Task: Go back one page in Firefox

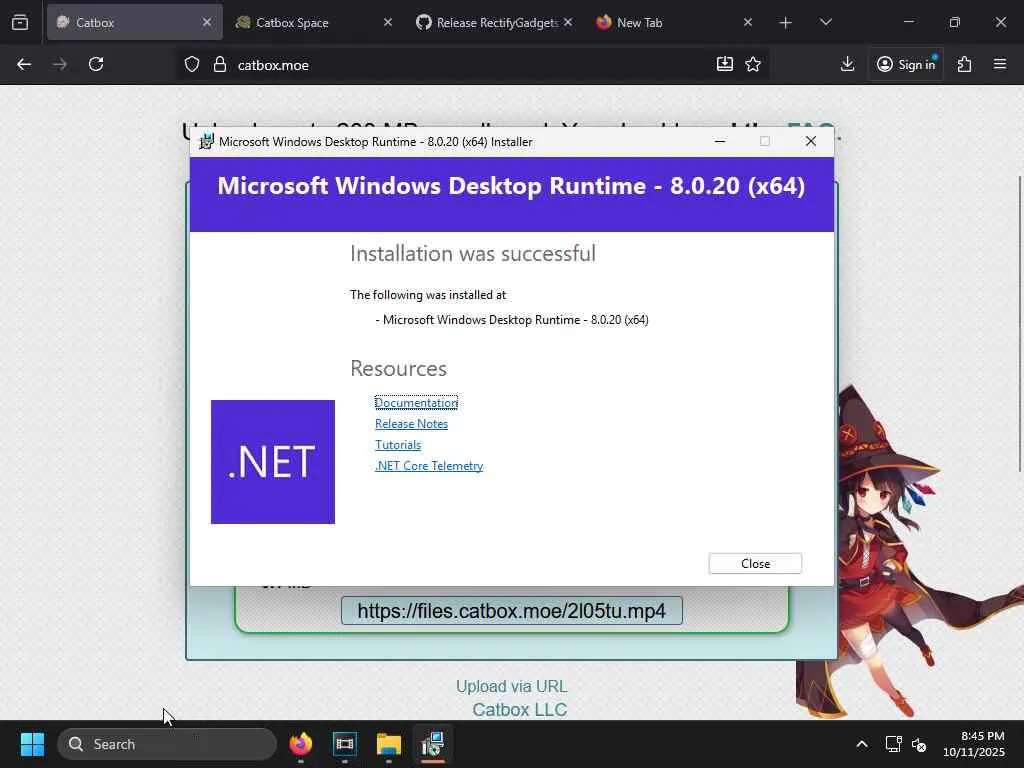Action: pyautogui.click(x=24, y=65)
